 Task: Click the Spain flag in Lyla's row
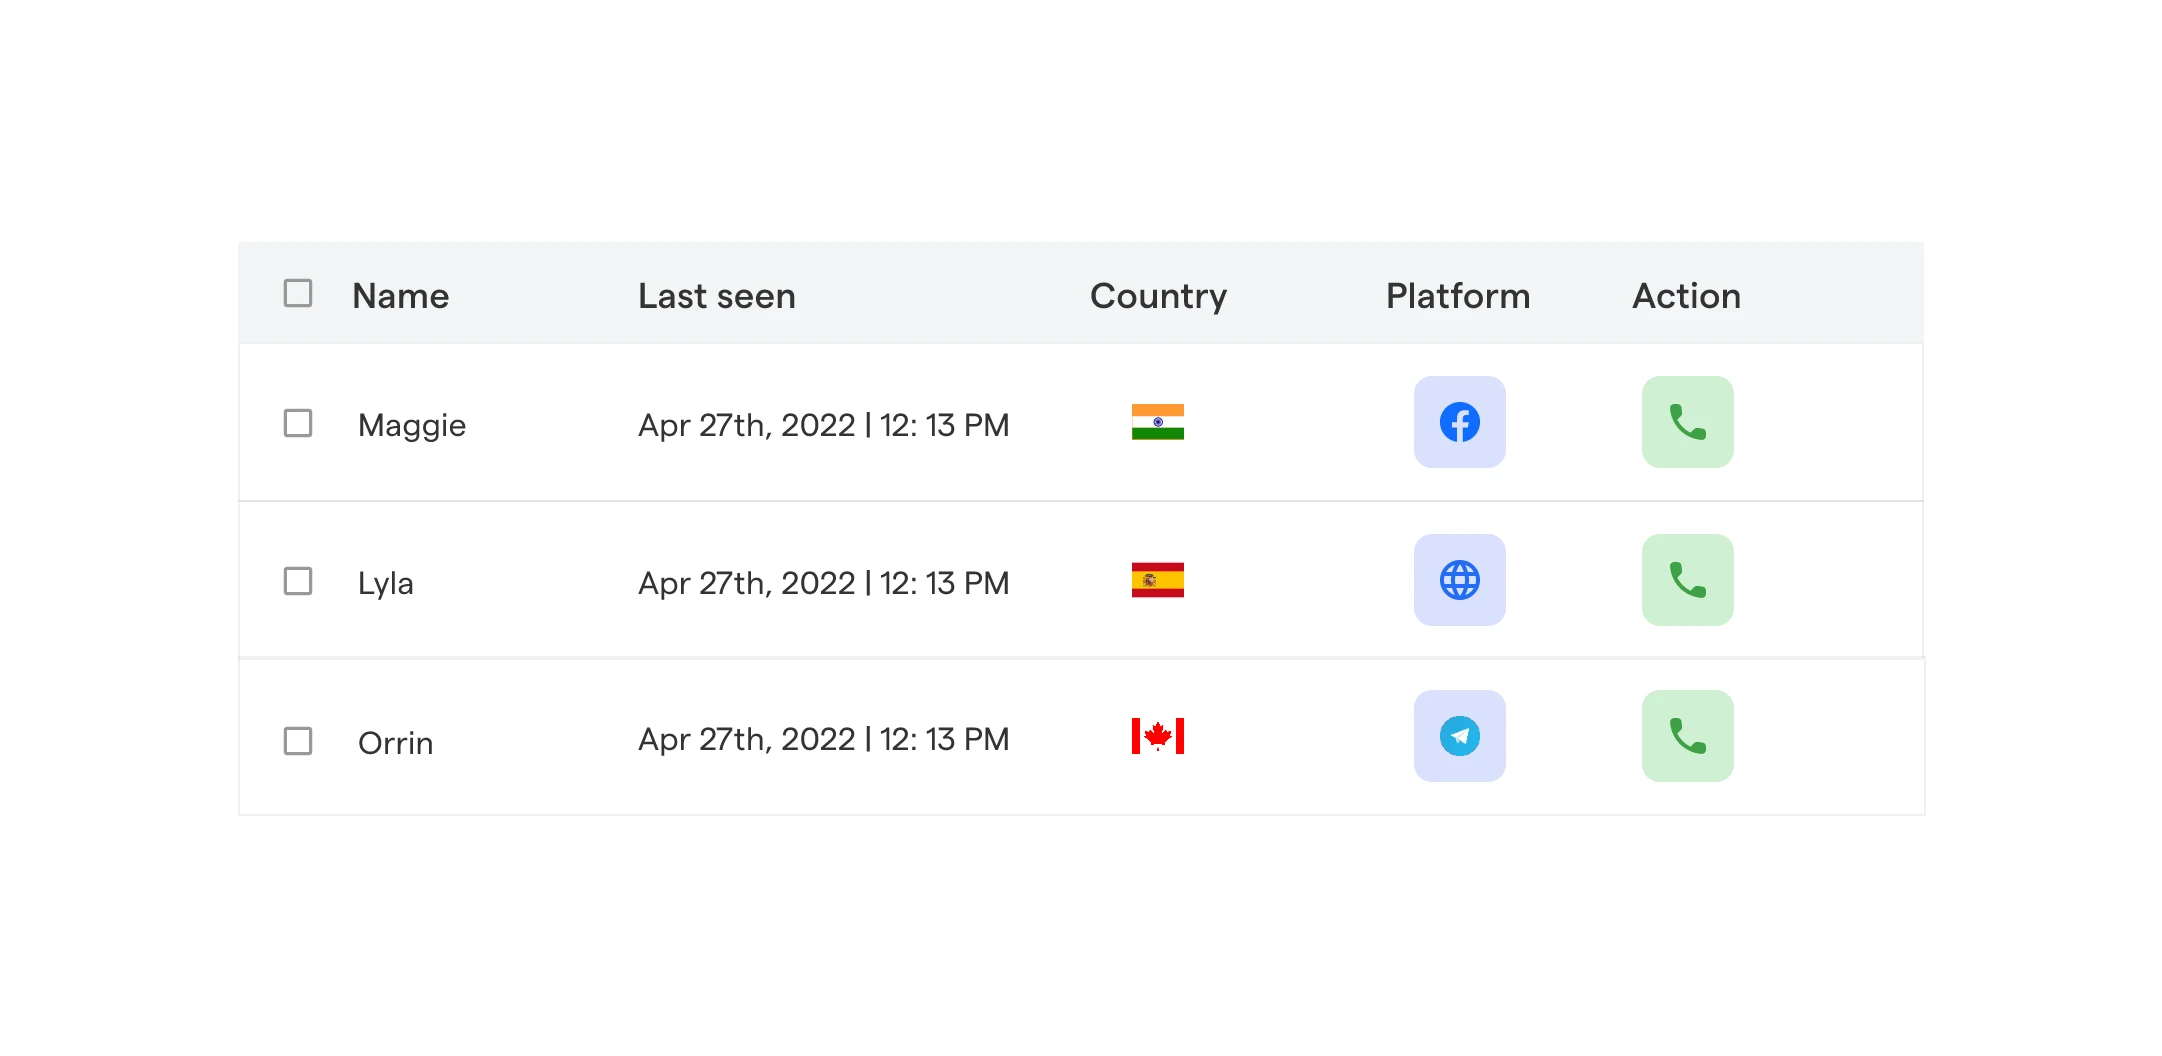[1157, 580]
